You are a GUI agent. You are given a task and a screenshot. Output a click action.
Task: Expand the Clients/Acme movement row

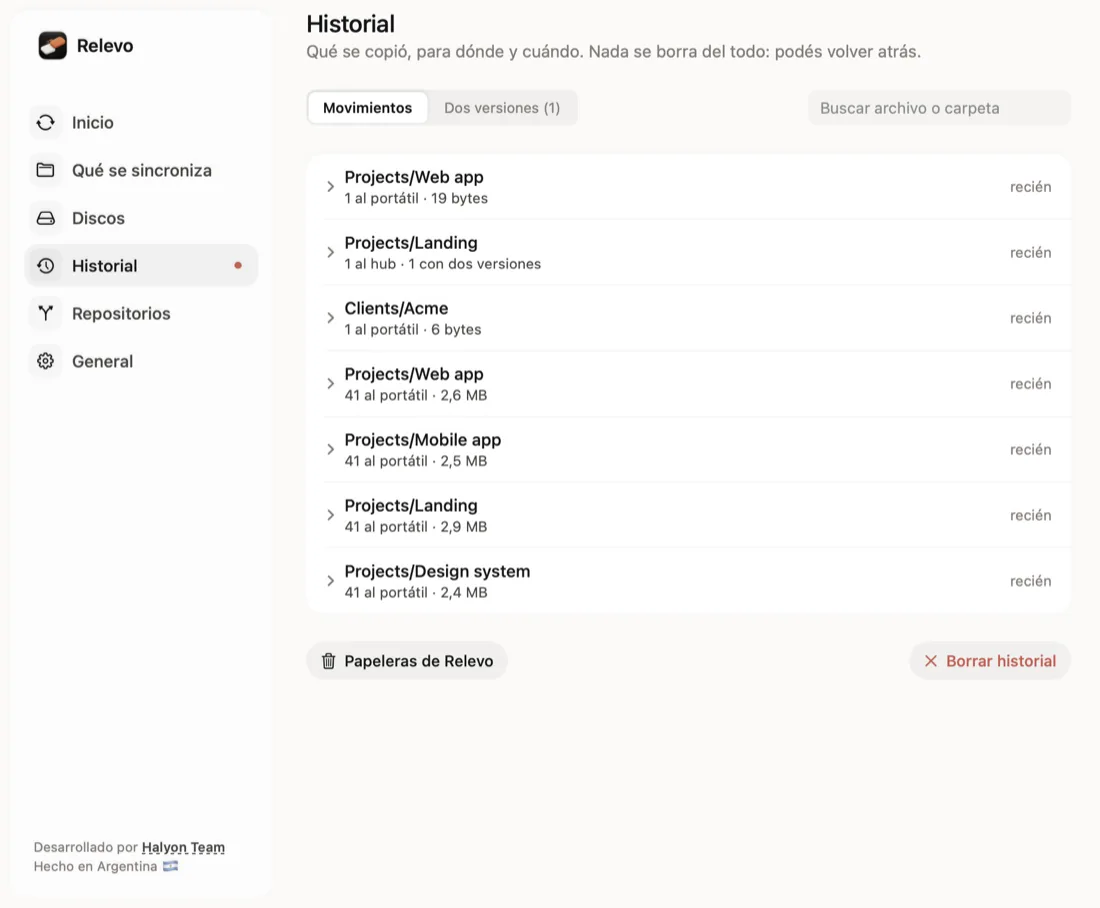689,318
